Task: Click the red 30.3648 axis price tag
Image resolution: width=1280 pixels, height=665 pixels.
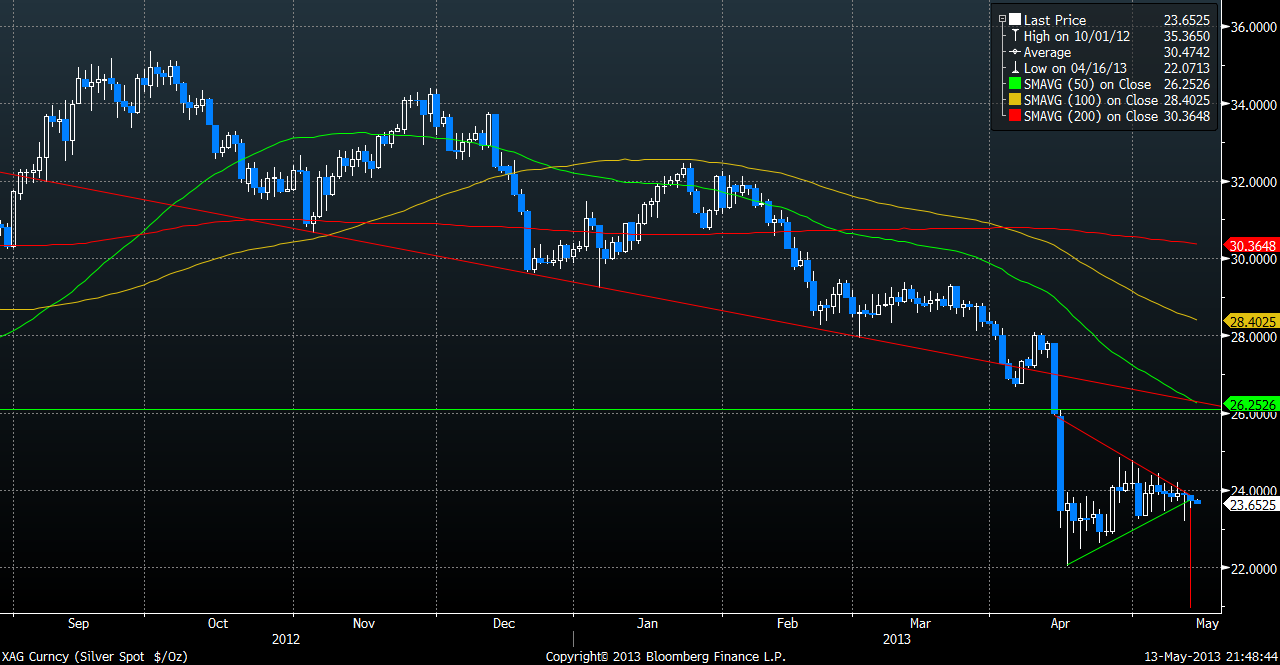Action: pyautogui.click(x=1251, y=245)
